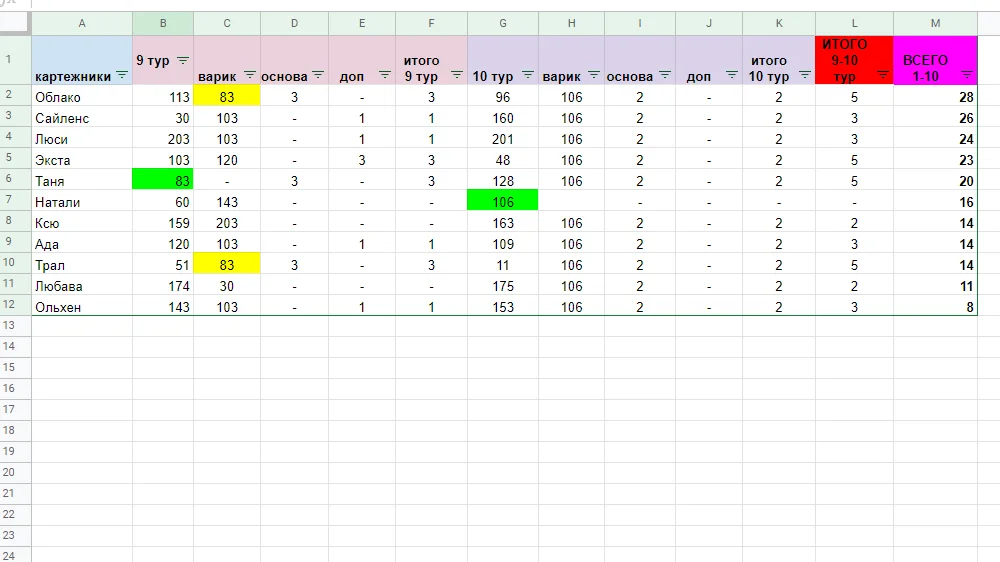
Task: Select cell with name Экста
Action: point(82,160)
